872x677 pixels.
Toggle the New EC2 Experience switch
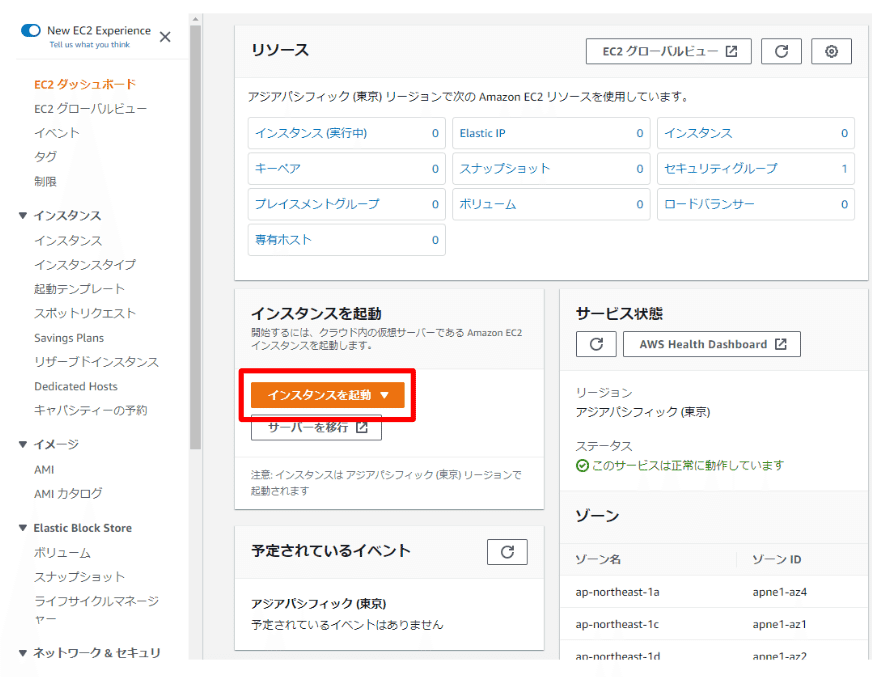pyautogui.click(x=31, y=30)
